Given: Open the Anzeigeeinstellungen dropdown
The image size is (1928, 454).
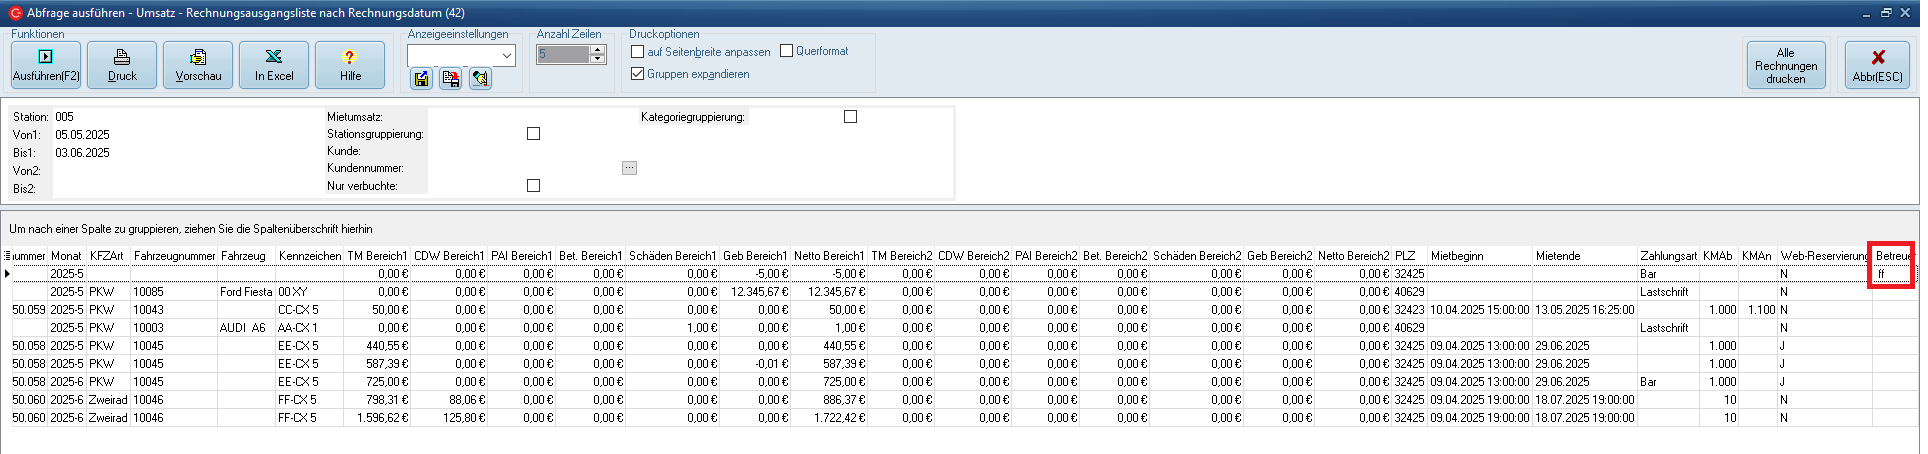Looking at the screenshot, I should click(506, 56).
